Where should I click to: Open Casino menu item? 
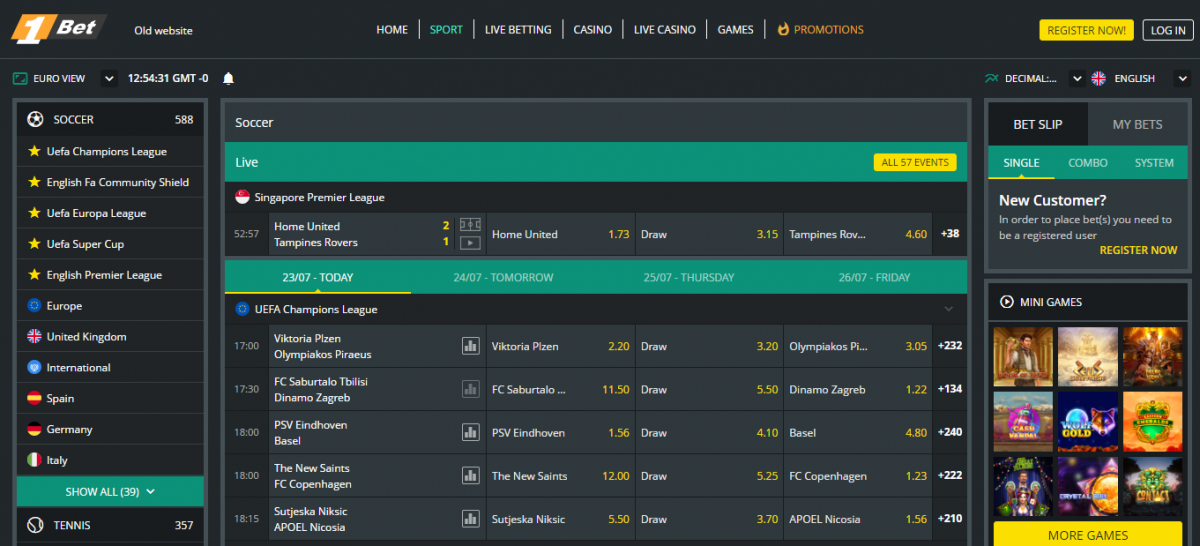593,30
